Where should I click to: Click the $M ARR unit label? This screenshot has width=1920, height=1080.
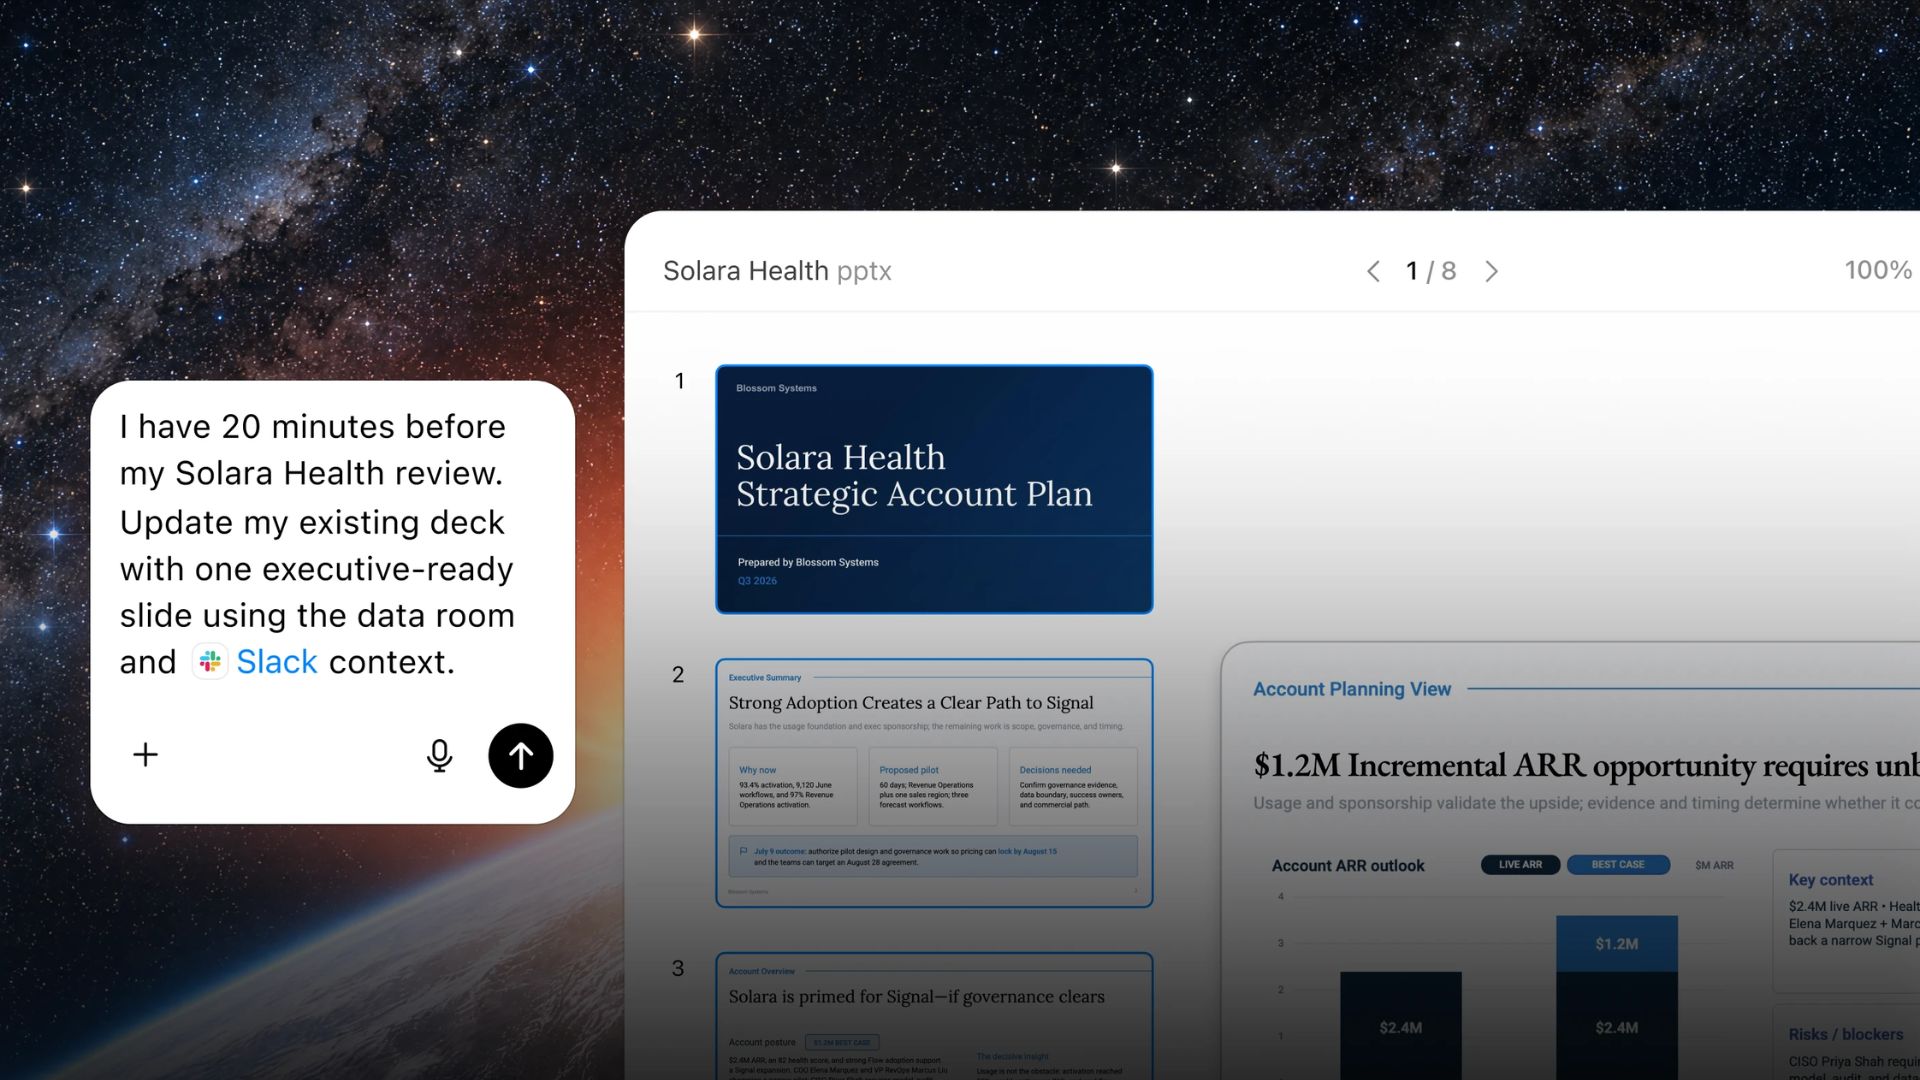click(1714, 866)
